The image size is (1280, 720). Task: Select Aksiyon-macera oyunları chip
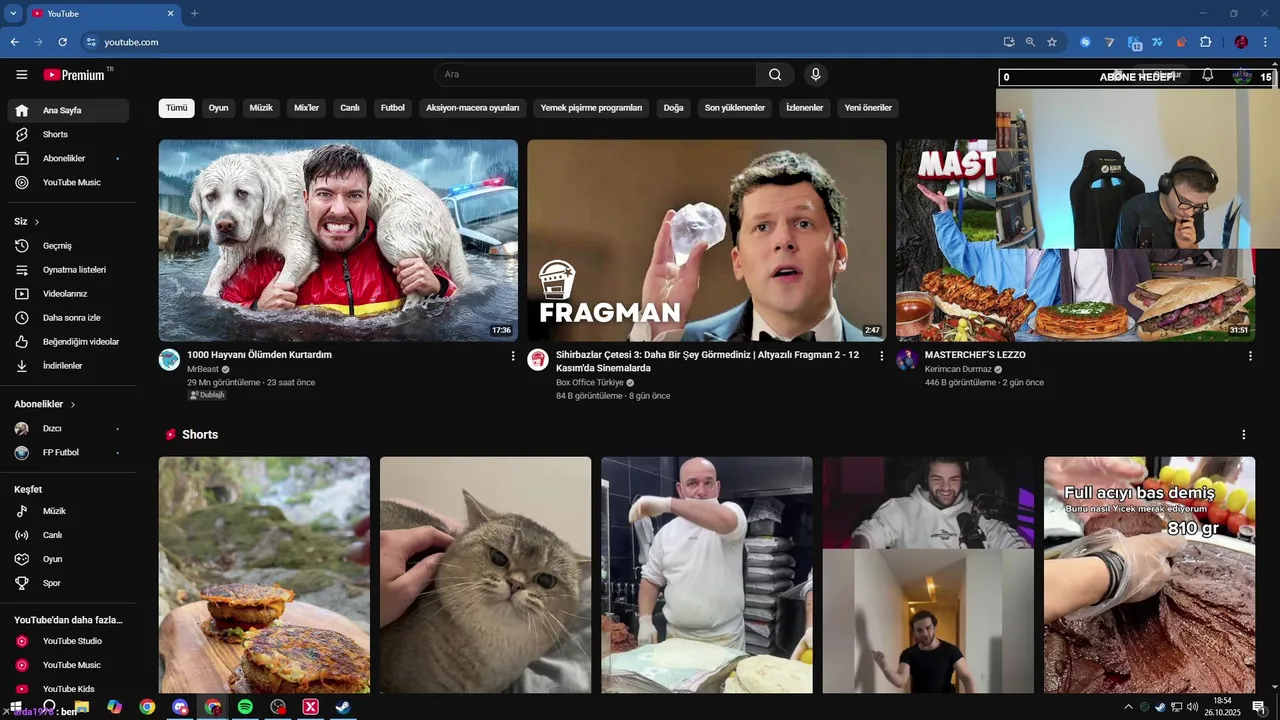pyautogui.click(x=473, y=108)
